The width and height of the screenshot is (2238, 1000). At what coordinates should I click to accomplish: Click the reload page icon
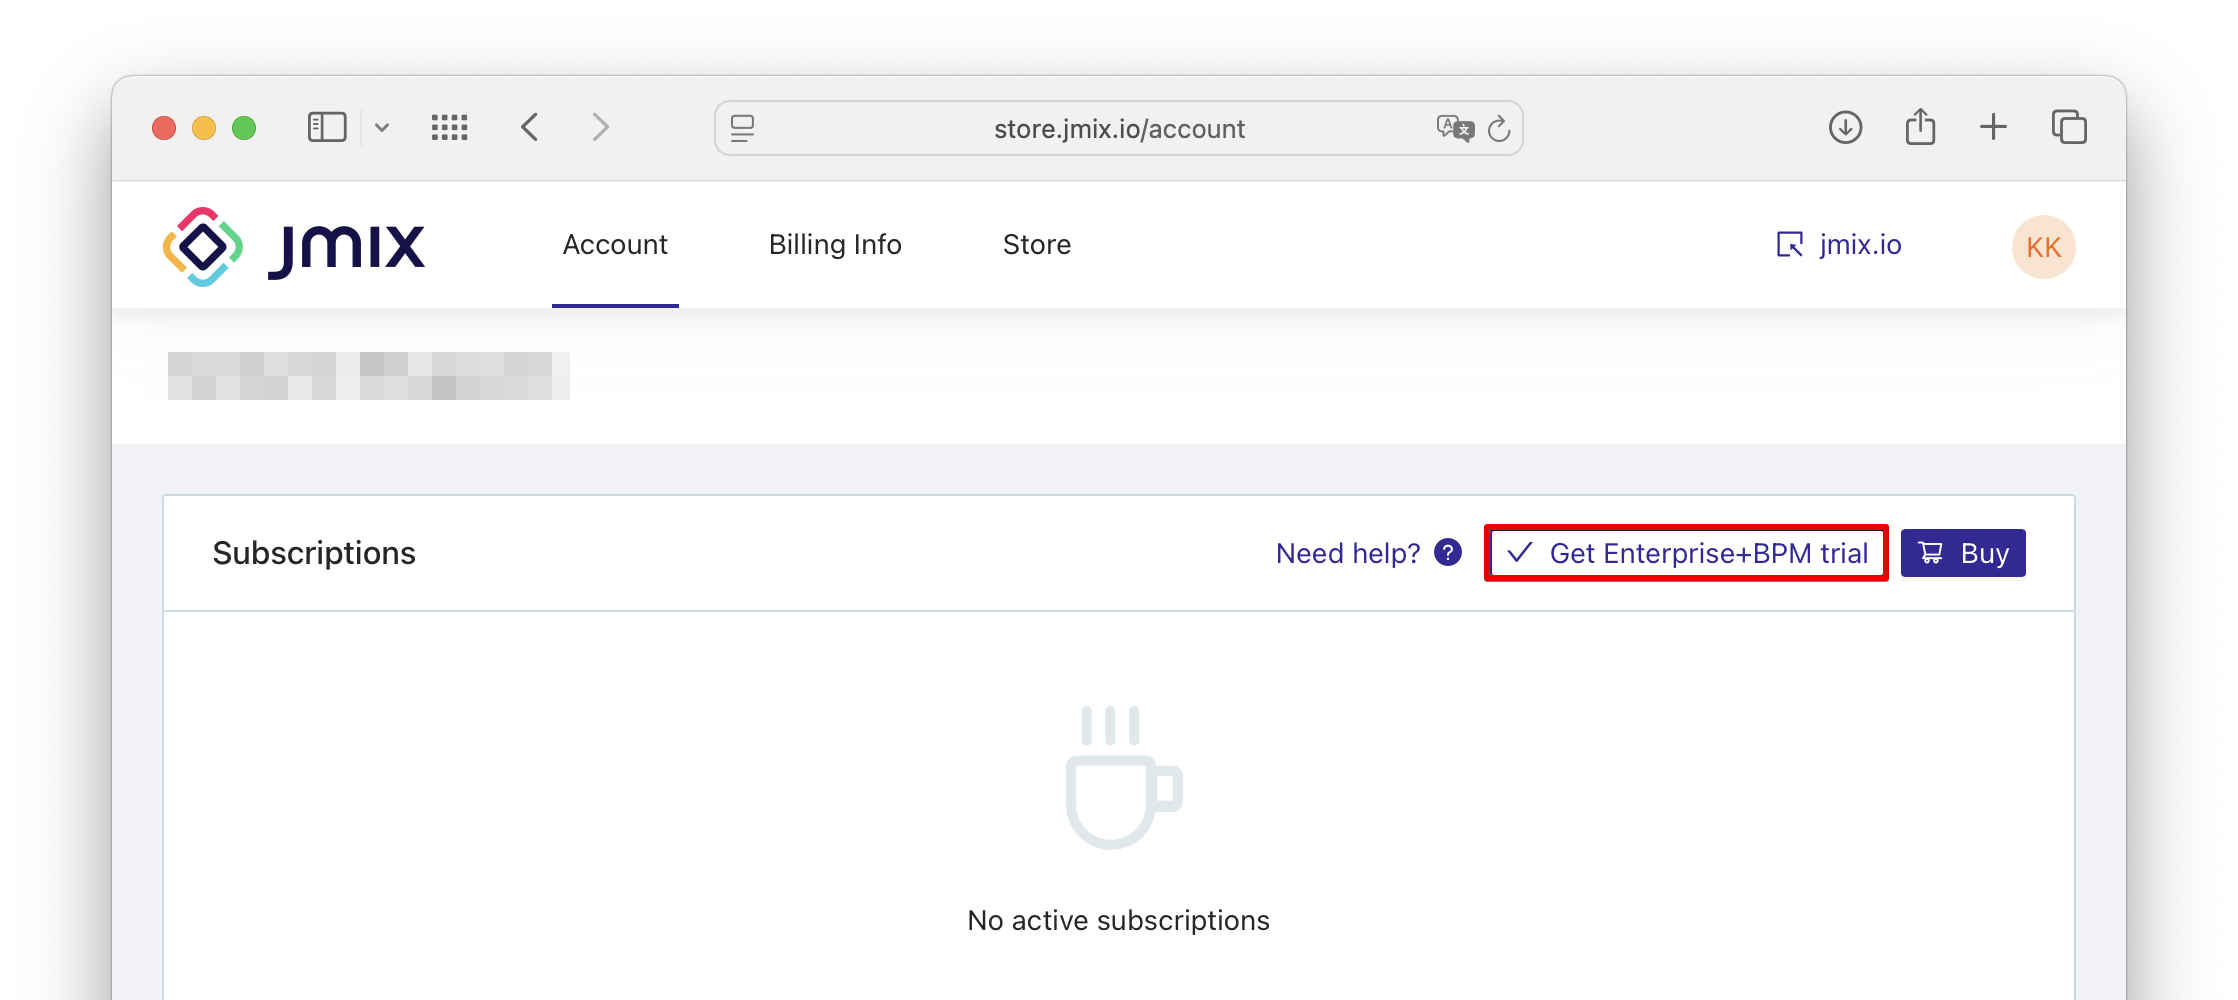[1498, 128]
